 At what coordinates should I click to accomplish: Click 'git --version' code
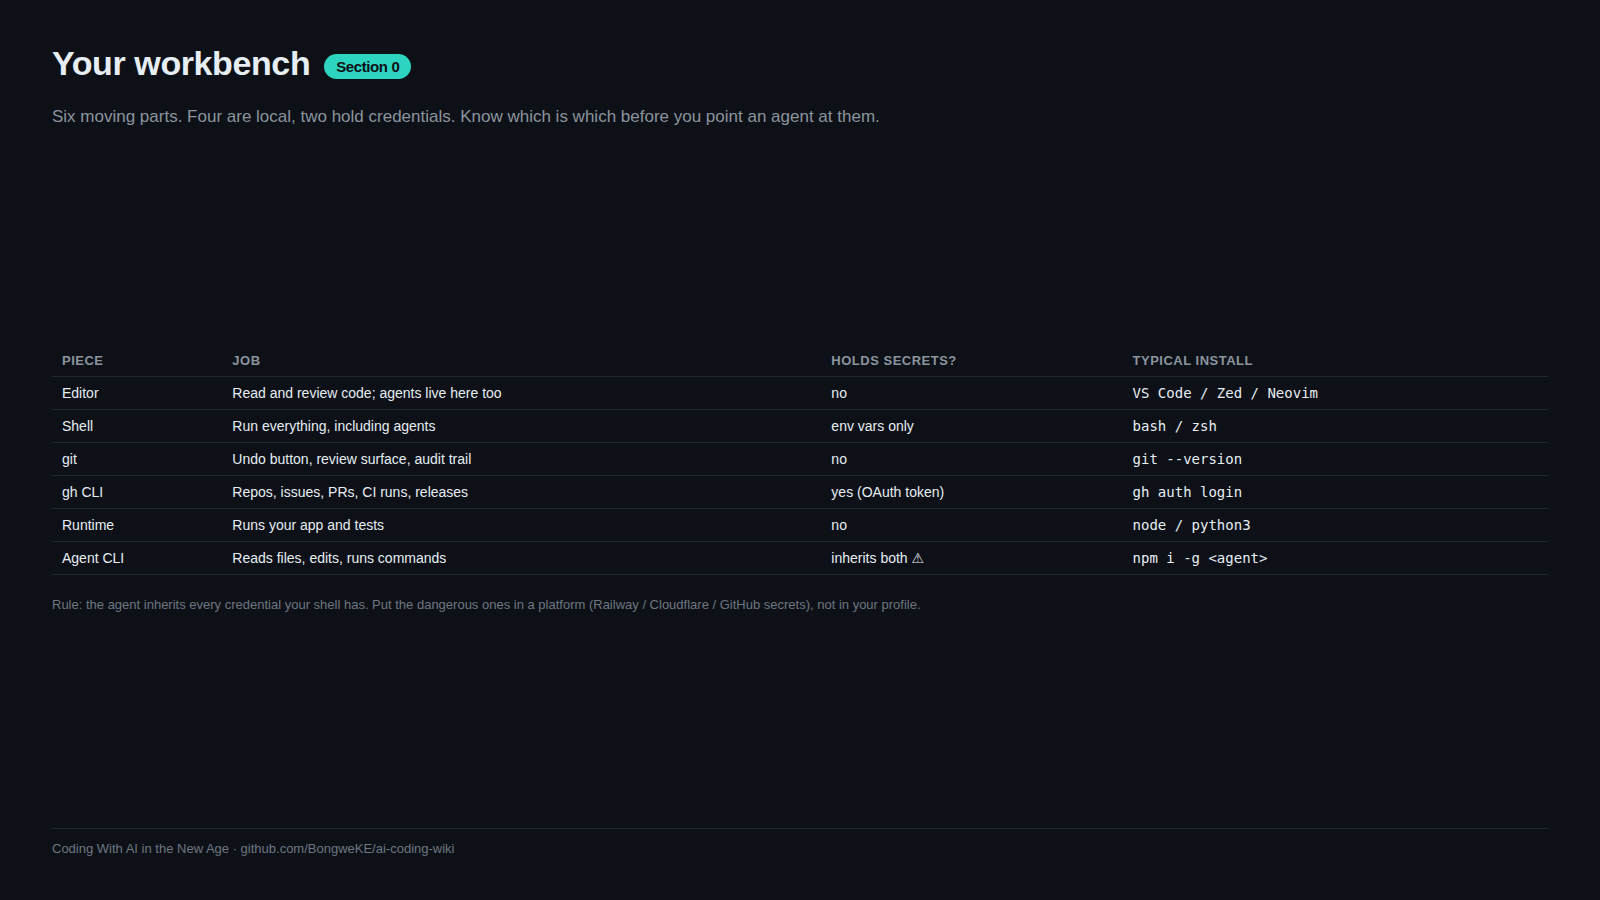(x=1187, y=459)
